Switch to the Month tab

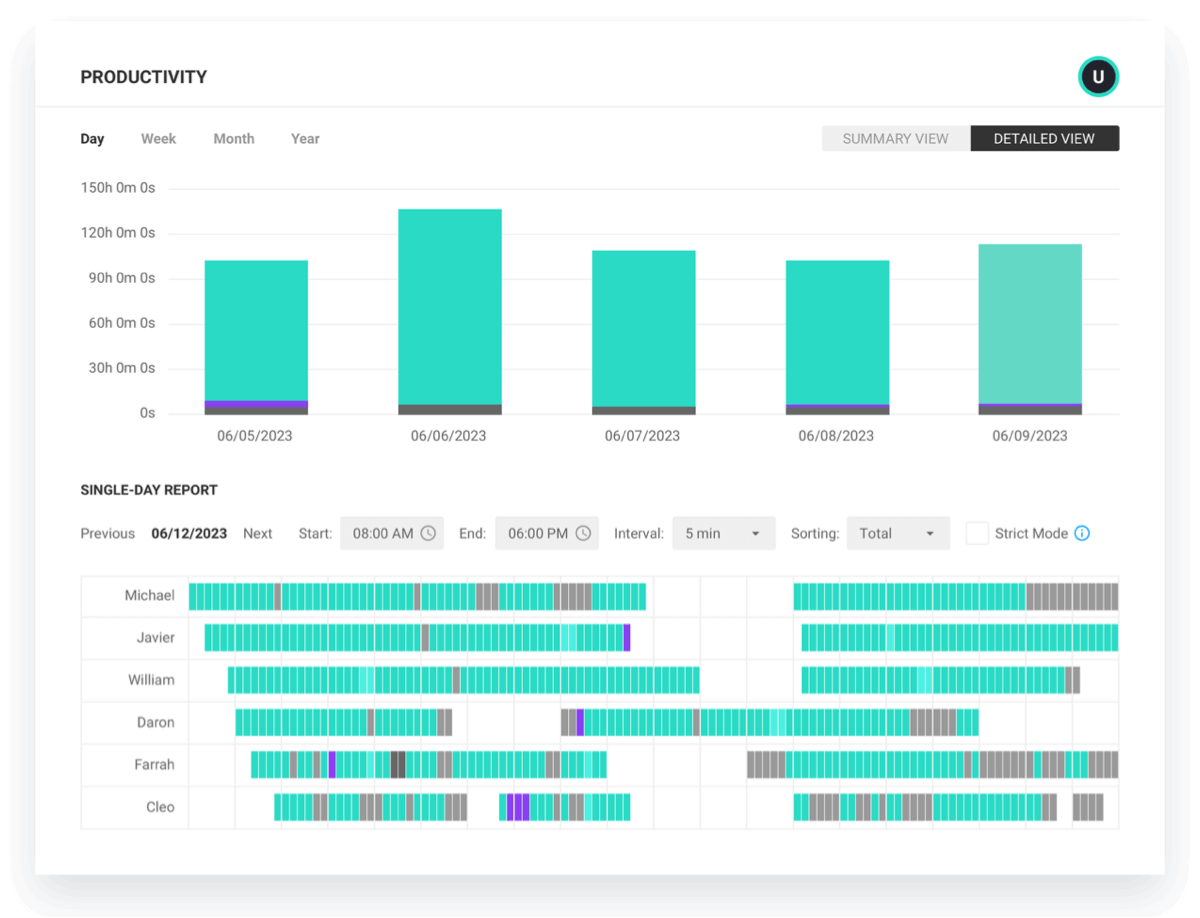(233, 138)
